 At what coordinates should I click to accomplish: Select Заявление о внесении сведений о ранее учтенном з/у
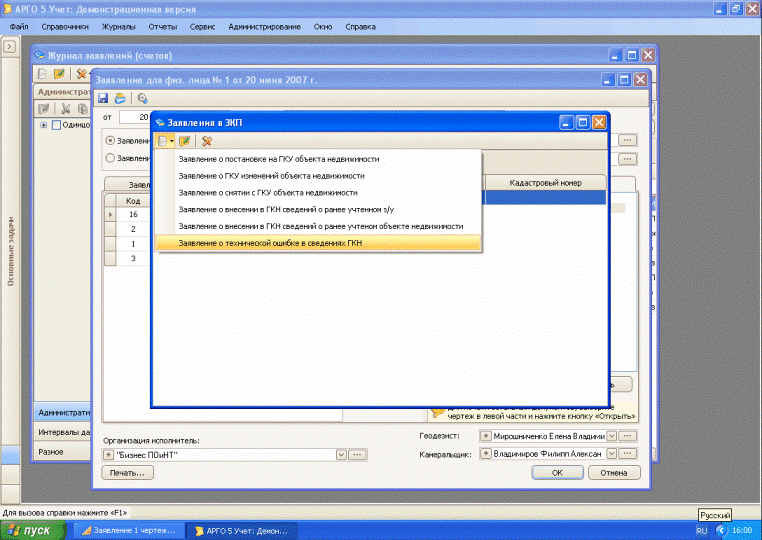click(x=318, y=209)
